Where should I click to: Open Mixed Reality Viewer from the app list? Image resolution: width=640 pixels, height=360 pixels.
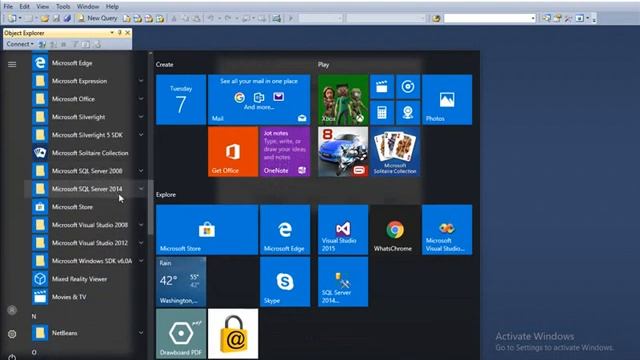82,279
